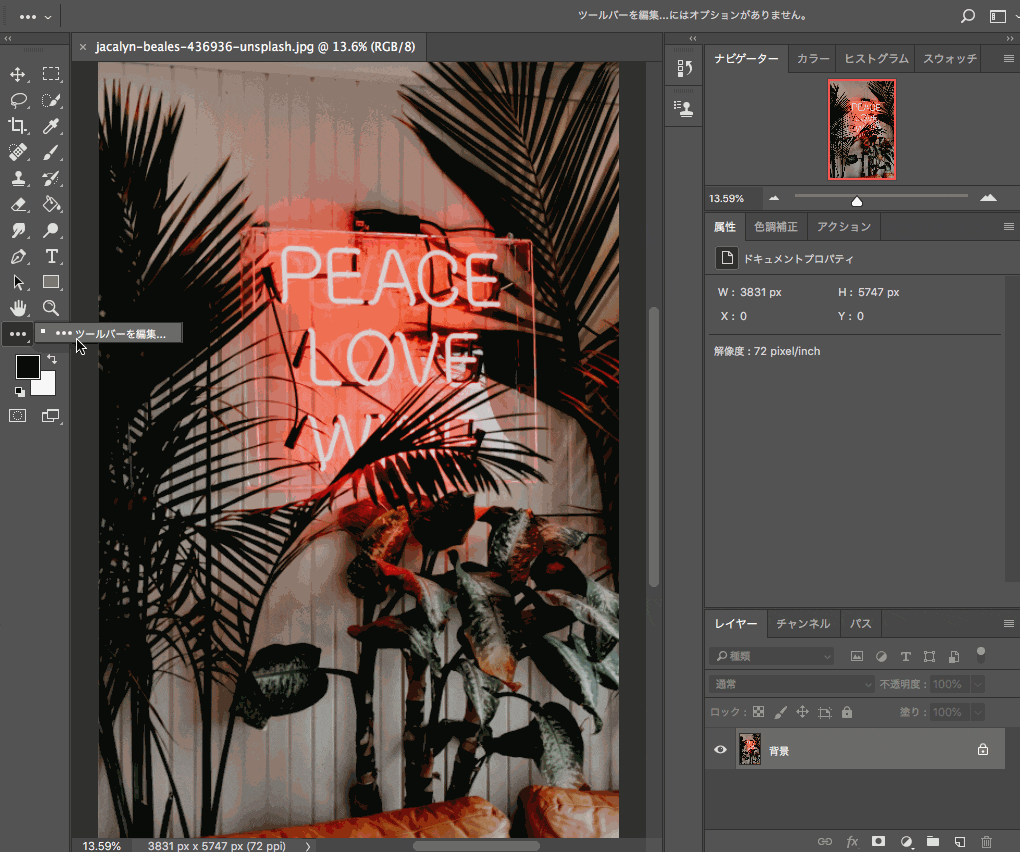This screenshot has height=852, width=1020.
Task: Toggle the shape layer filter
Action: tap(930, 656)
